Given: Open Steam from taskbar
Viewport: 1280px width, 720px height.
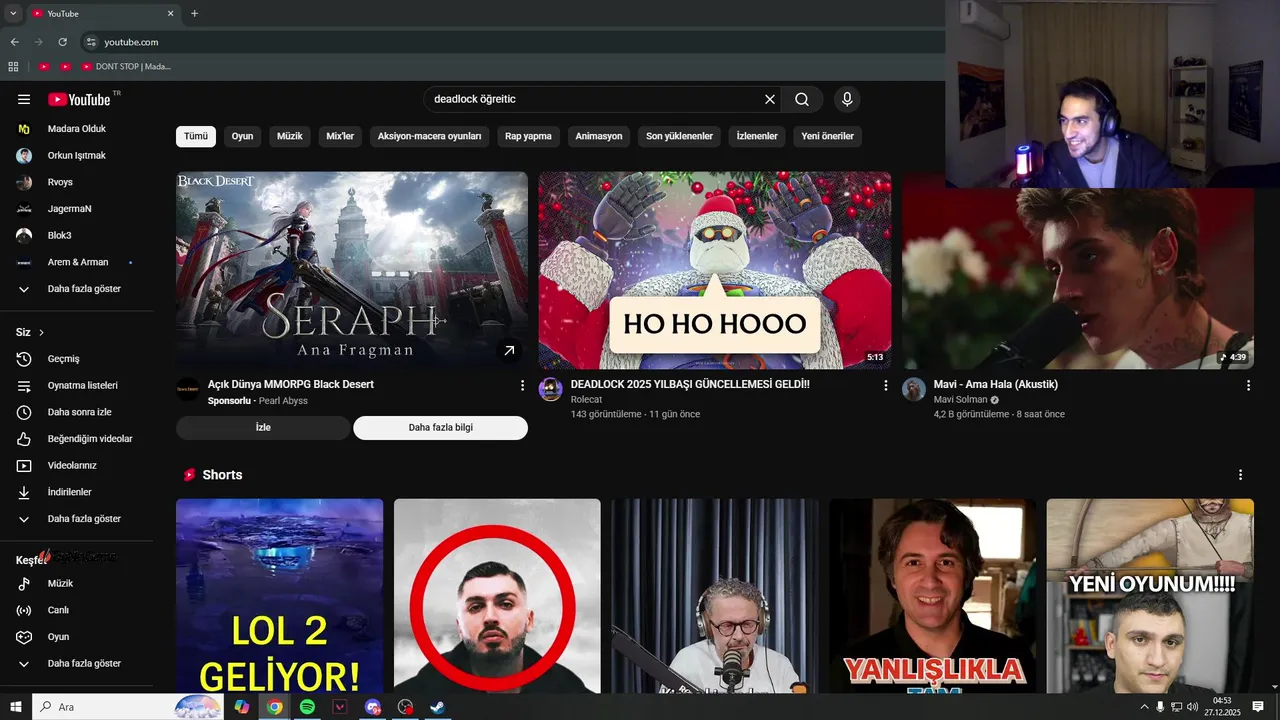Looking at the screenshot, I should point(437,707).
